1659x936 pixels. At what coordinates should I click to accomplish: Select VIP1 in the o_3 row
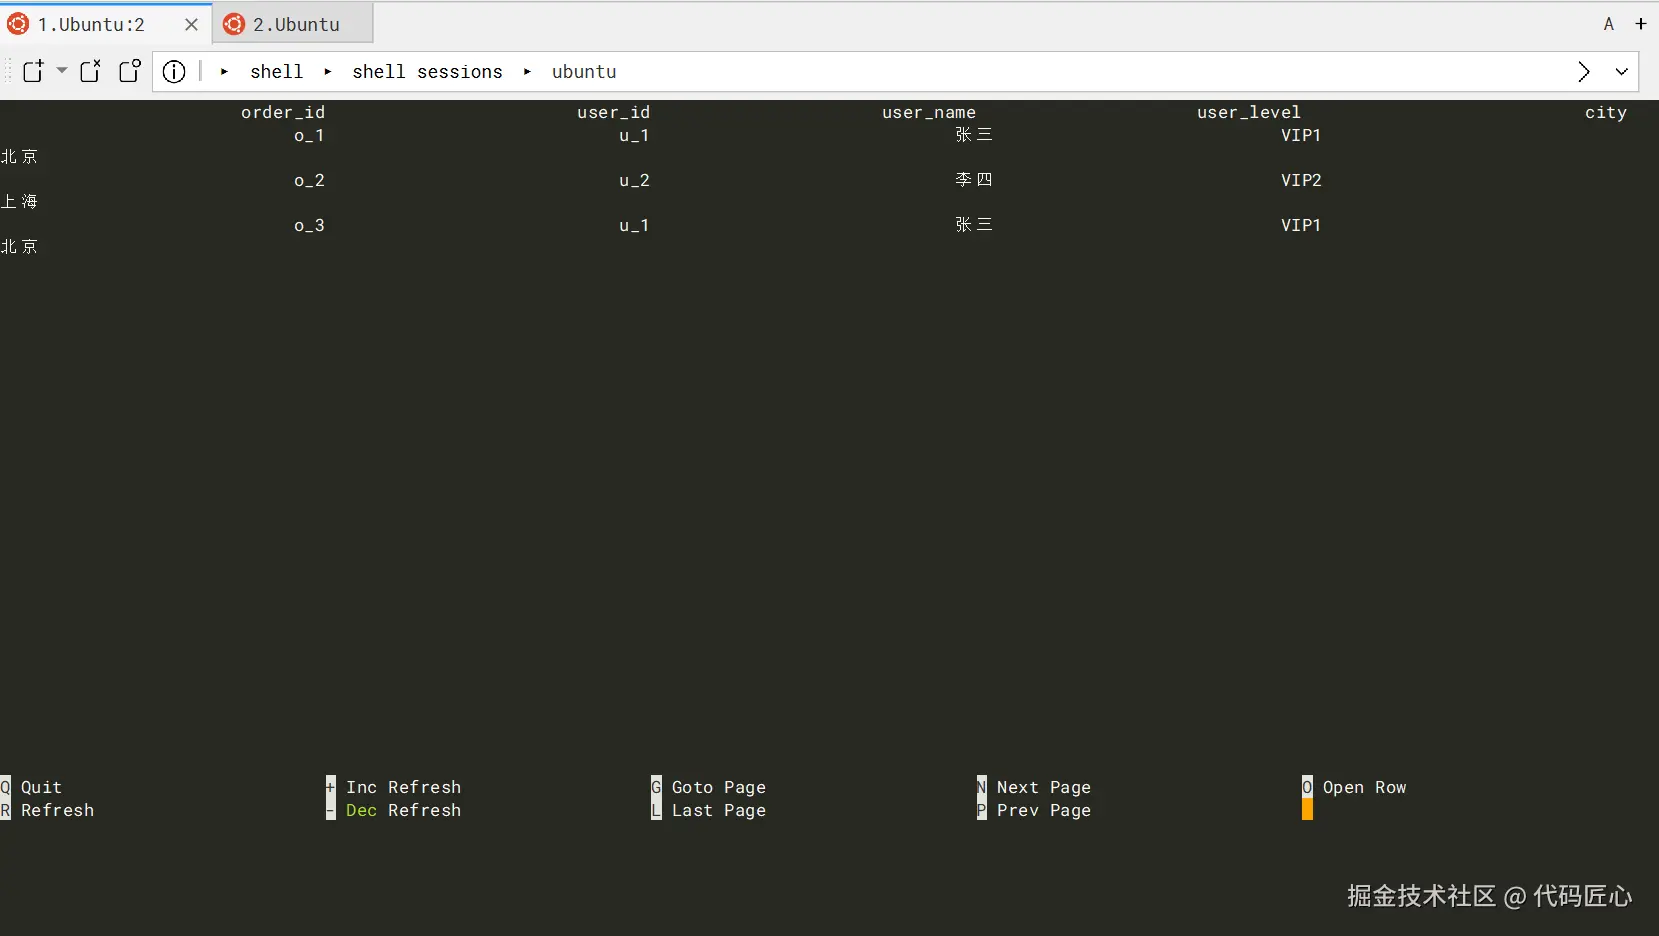(x=1301, y=225)
